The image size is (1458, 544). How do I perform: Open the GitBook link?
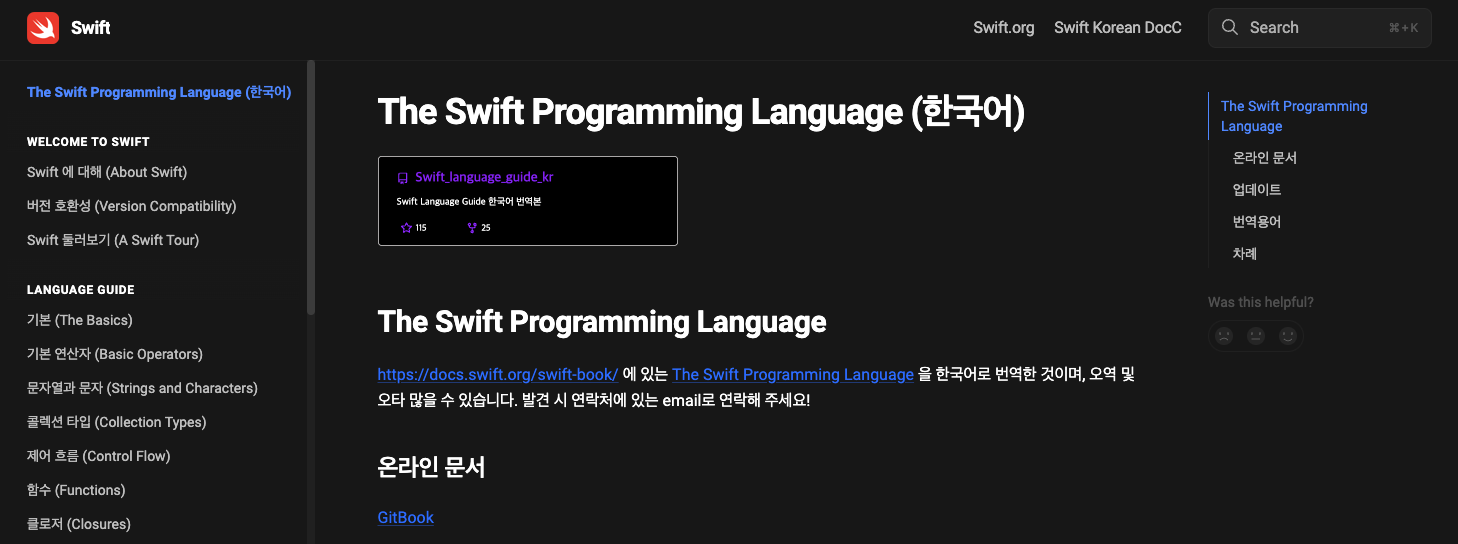click(406, 518)
